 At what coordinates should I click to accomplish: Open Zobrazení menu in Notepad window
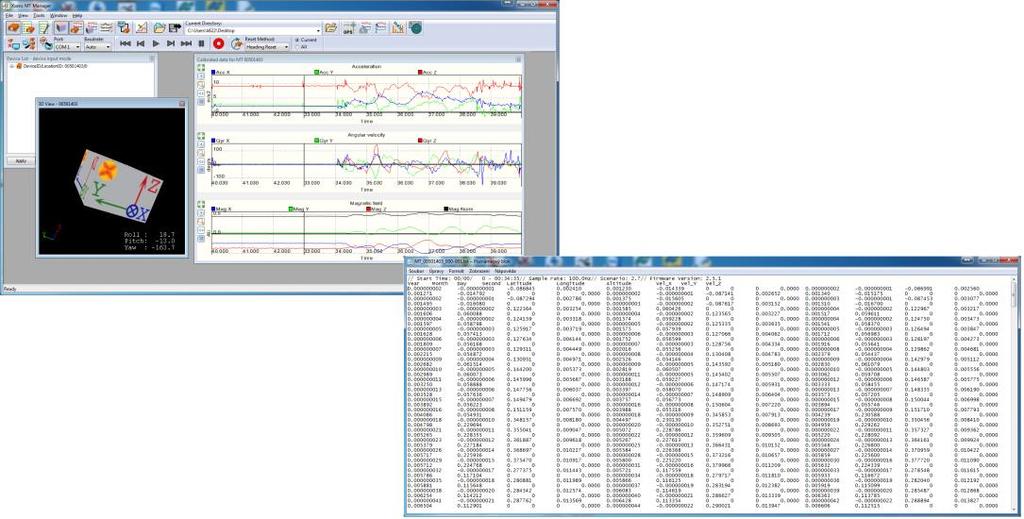point(479,270)
